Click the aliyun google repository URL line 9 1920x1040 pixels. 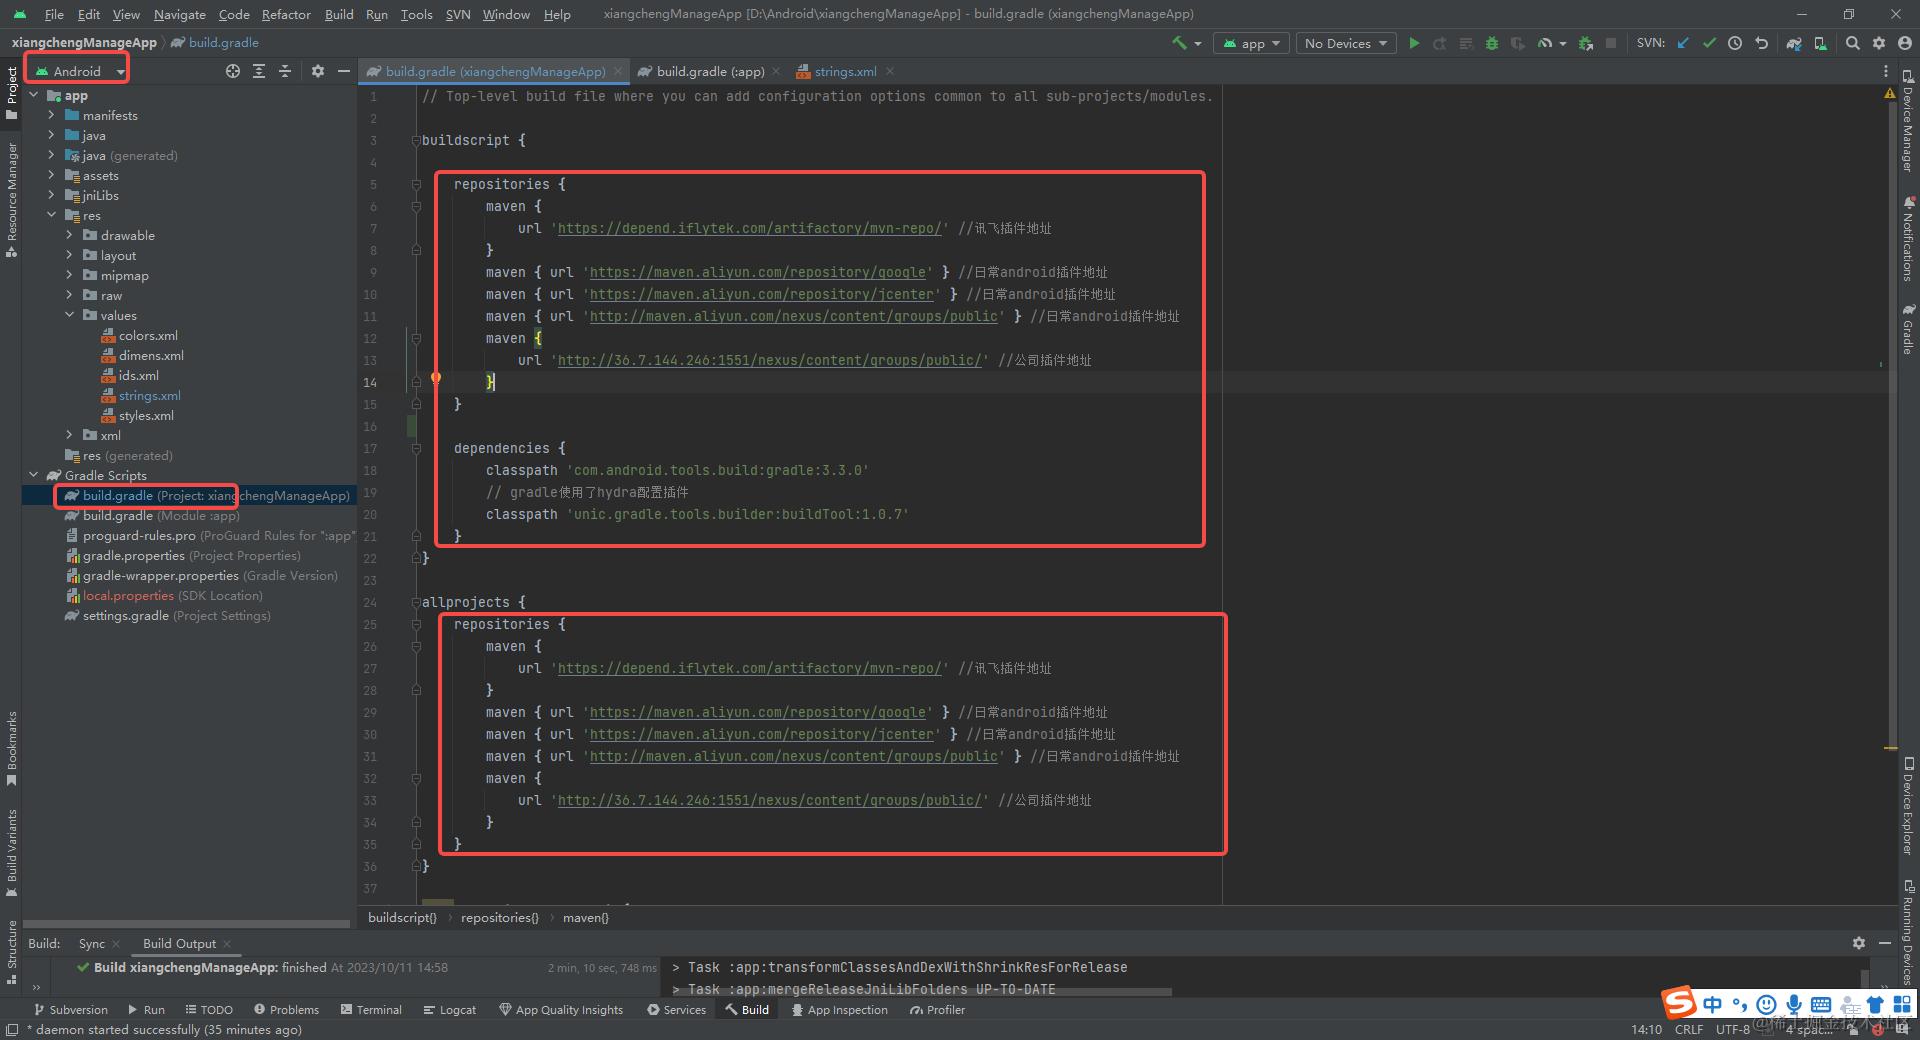pyautogui.click(x=757, y=272)
